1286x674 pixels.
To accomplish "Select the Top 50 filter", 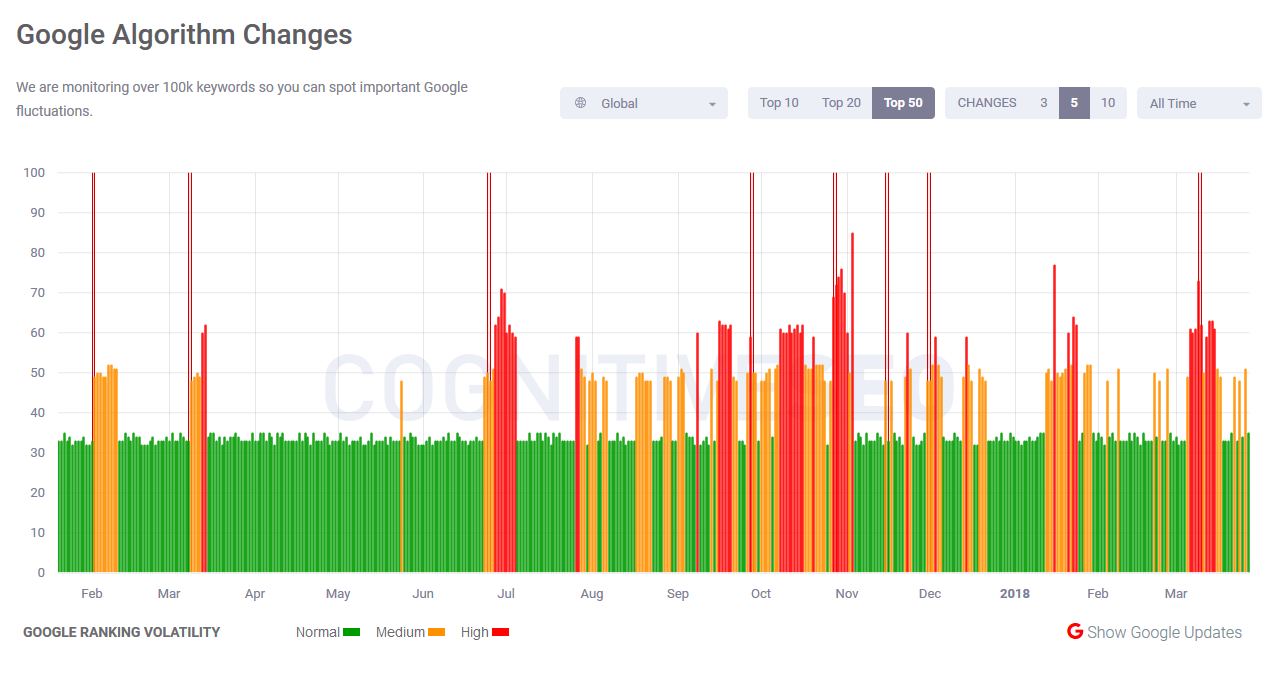I will (x=902, y=102).
